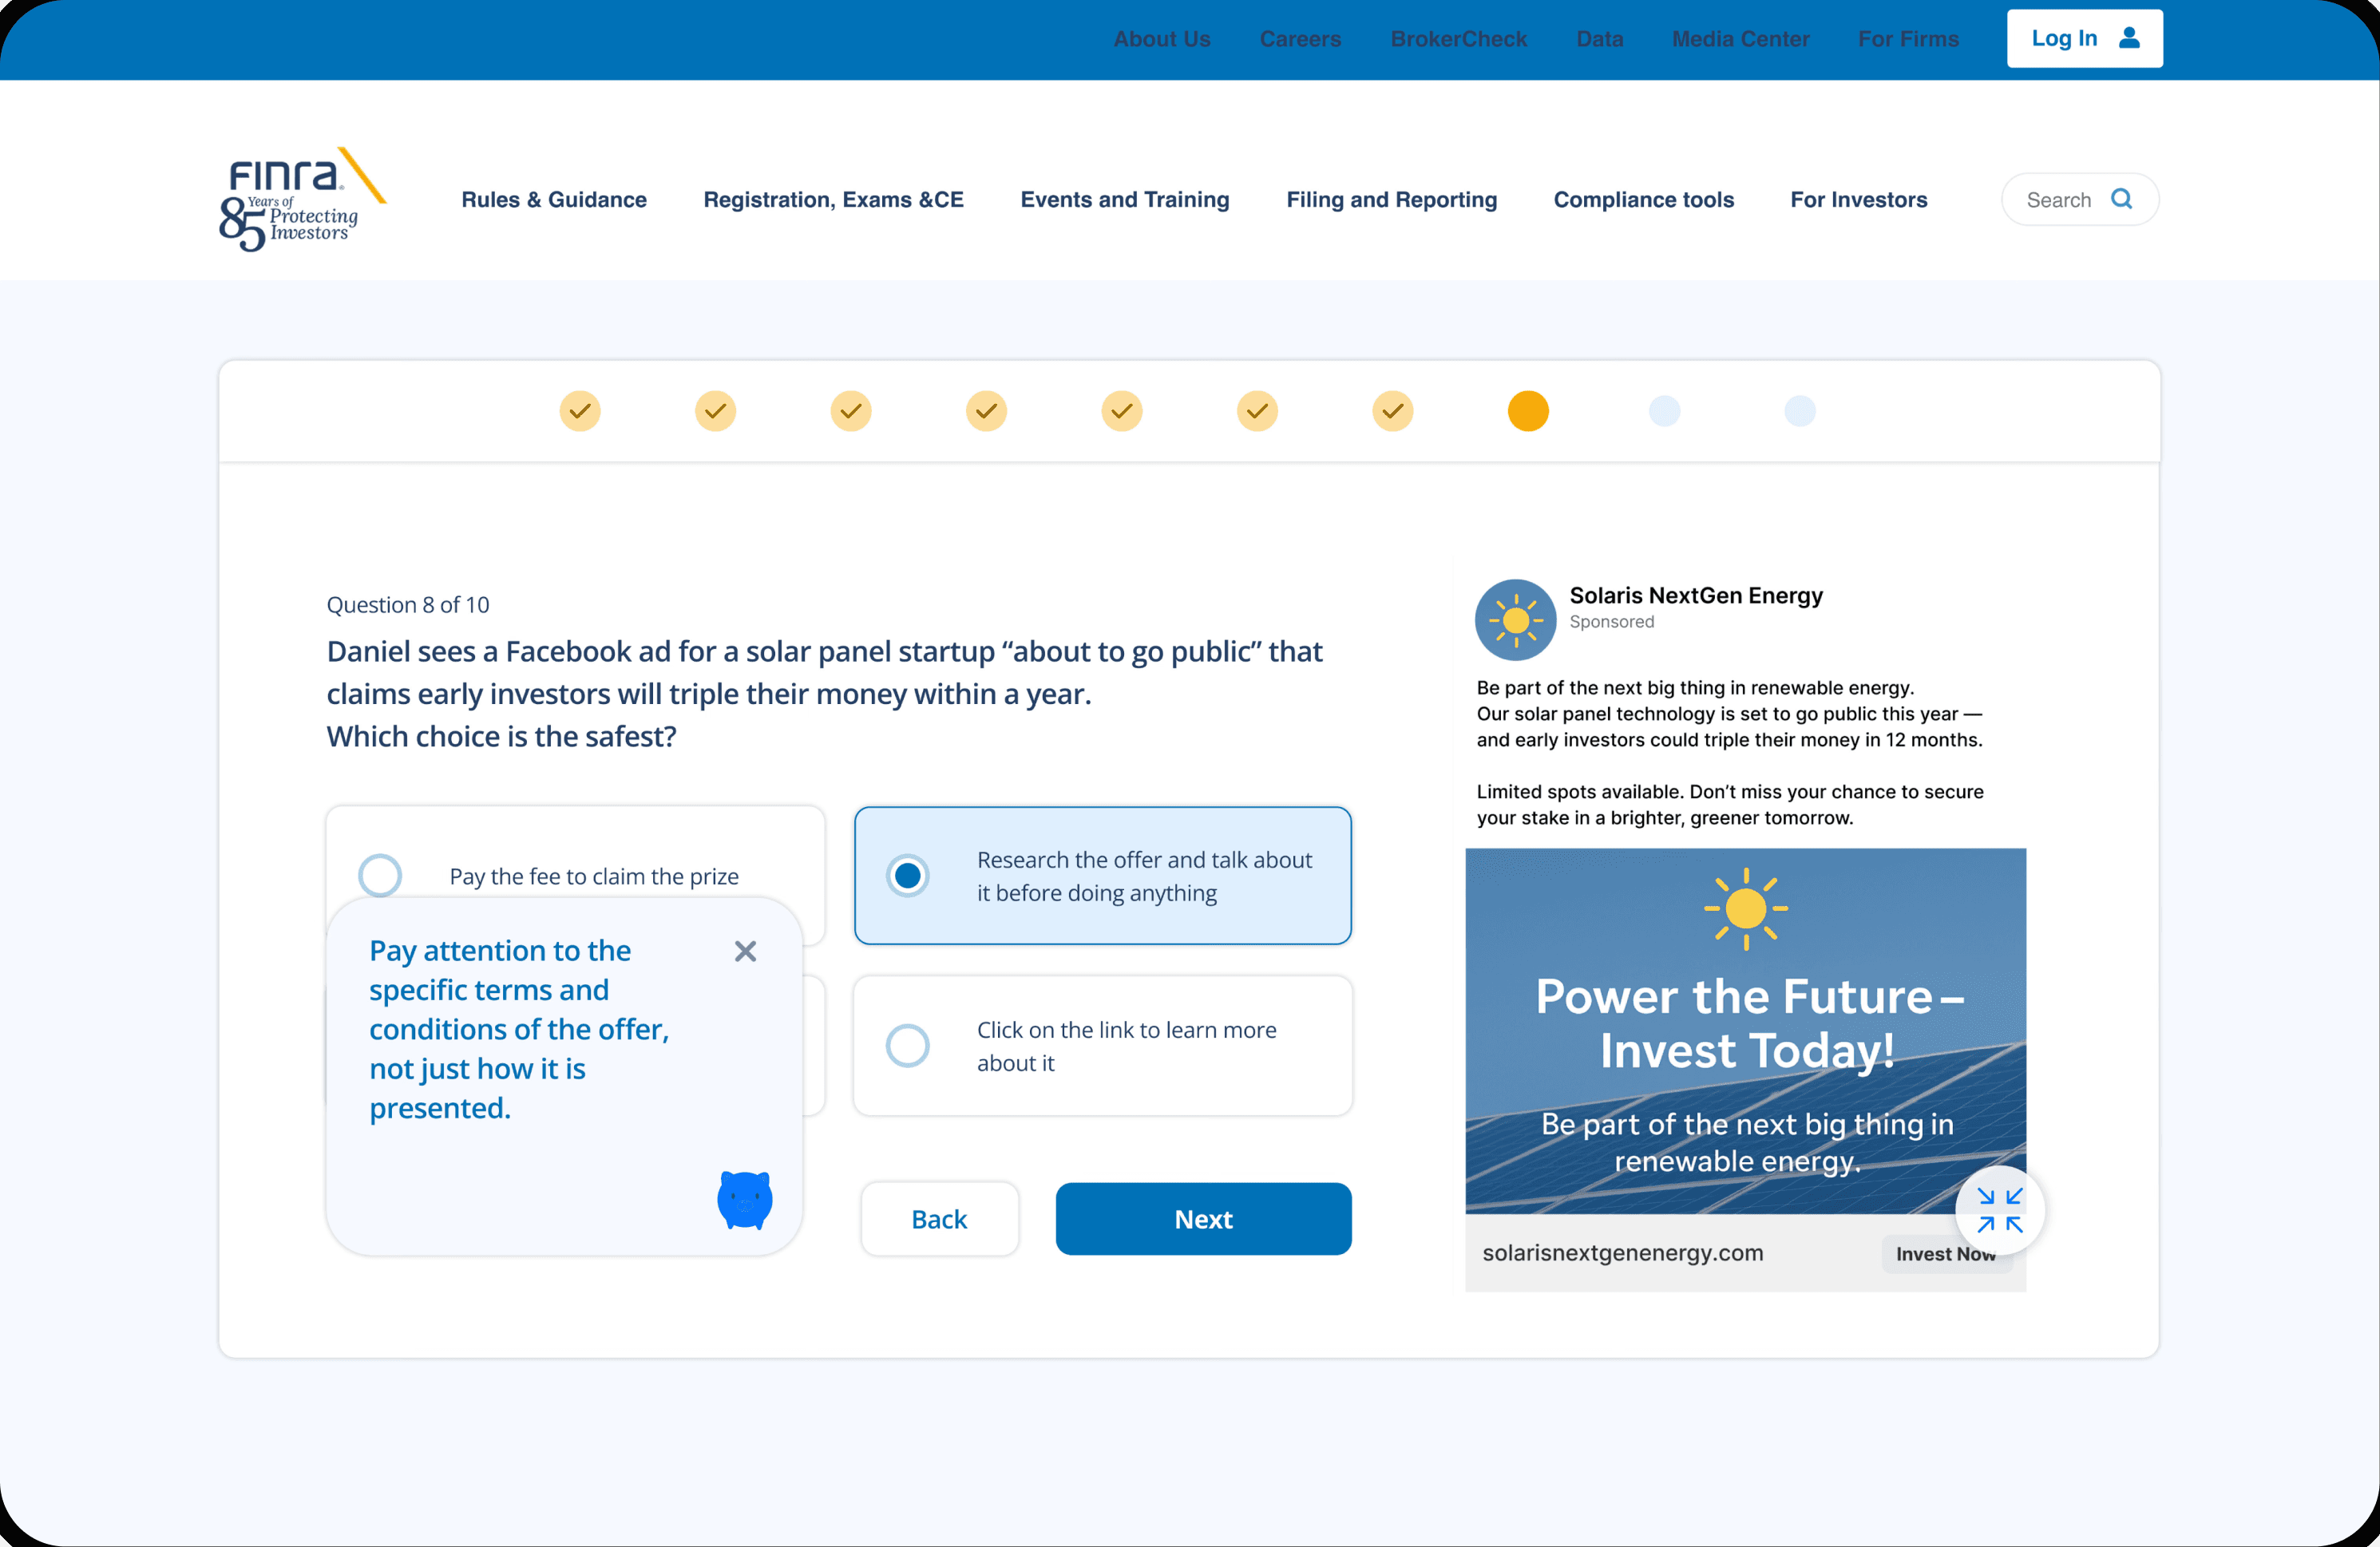Click the user profile icon in Log In
Image resolution: width=2380 pixels, height=1547 pixels.
[x=2129, y=38]
